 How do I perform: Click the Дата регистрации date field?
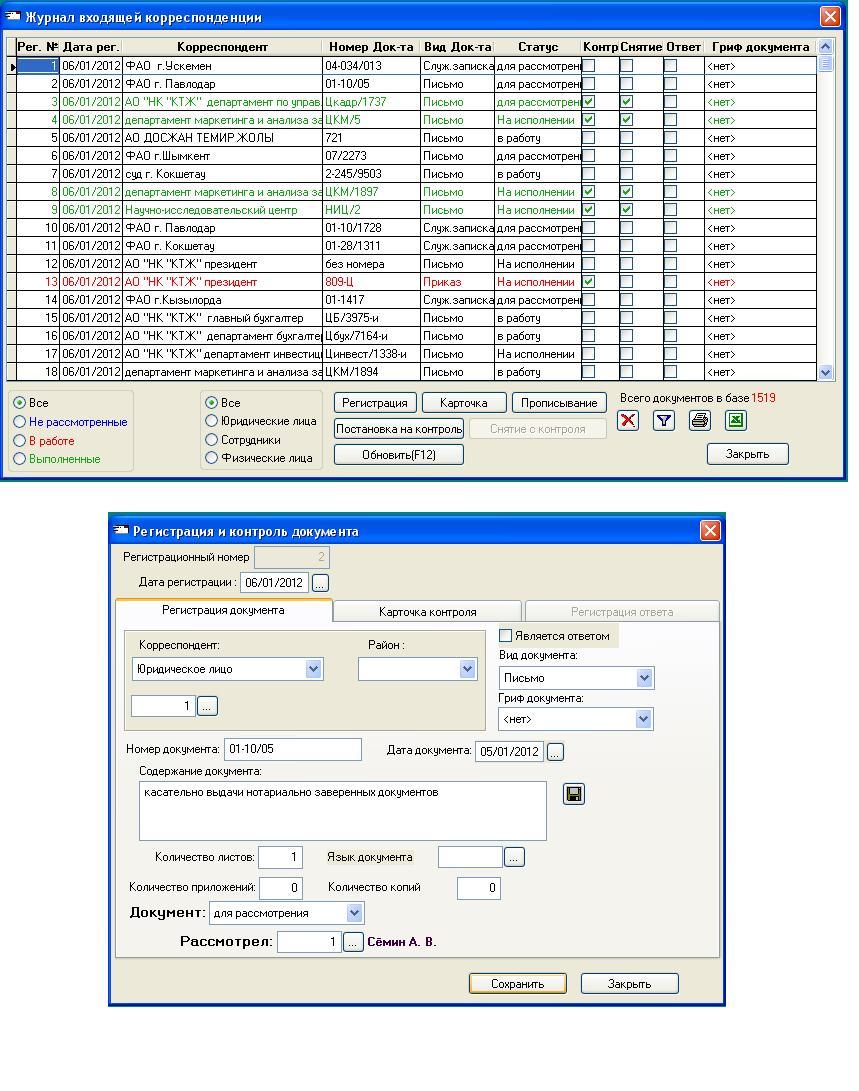275,583
